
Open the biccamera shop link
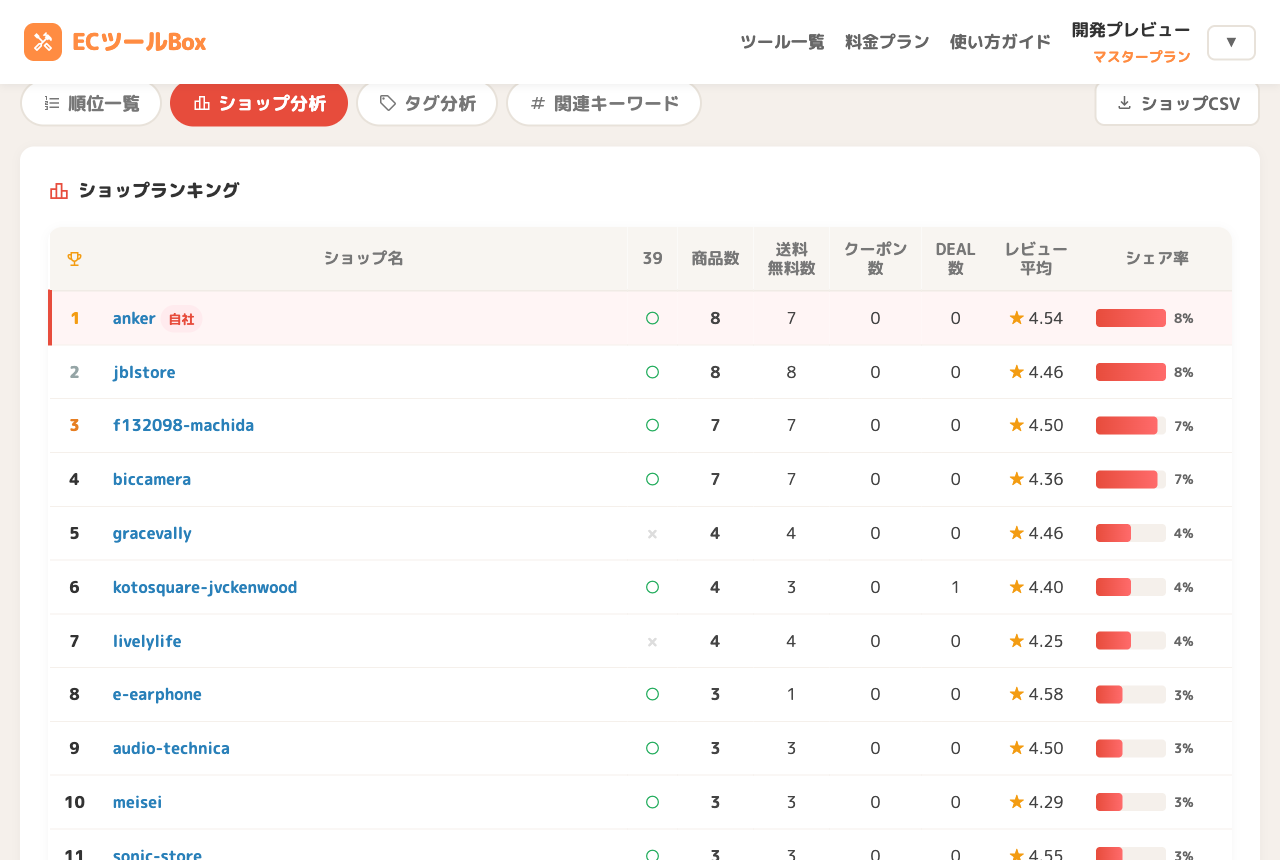click(152, 479)
